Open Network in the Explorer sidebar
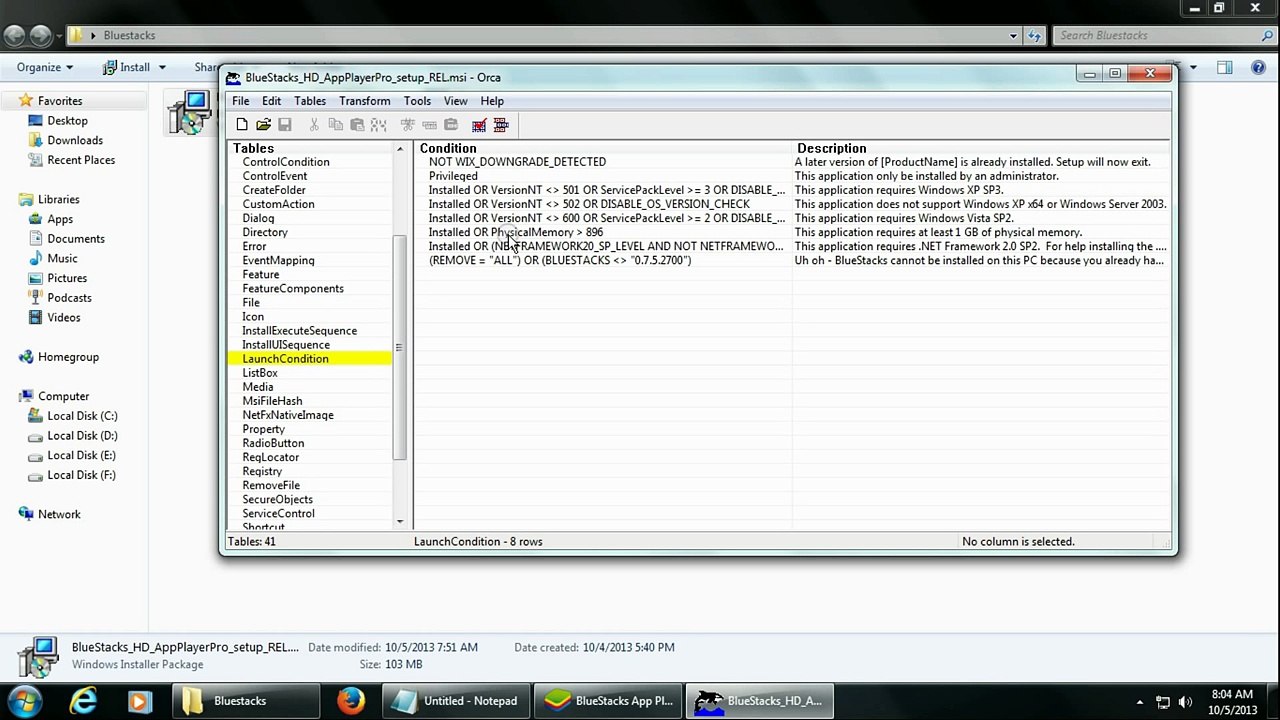Viewport: 1280px width, 720px height. coord(59,514)
